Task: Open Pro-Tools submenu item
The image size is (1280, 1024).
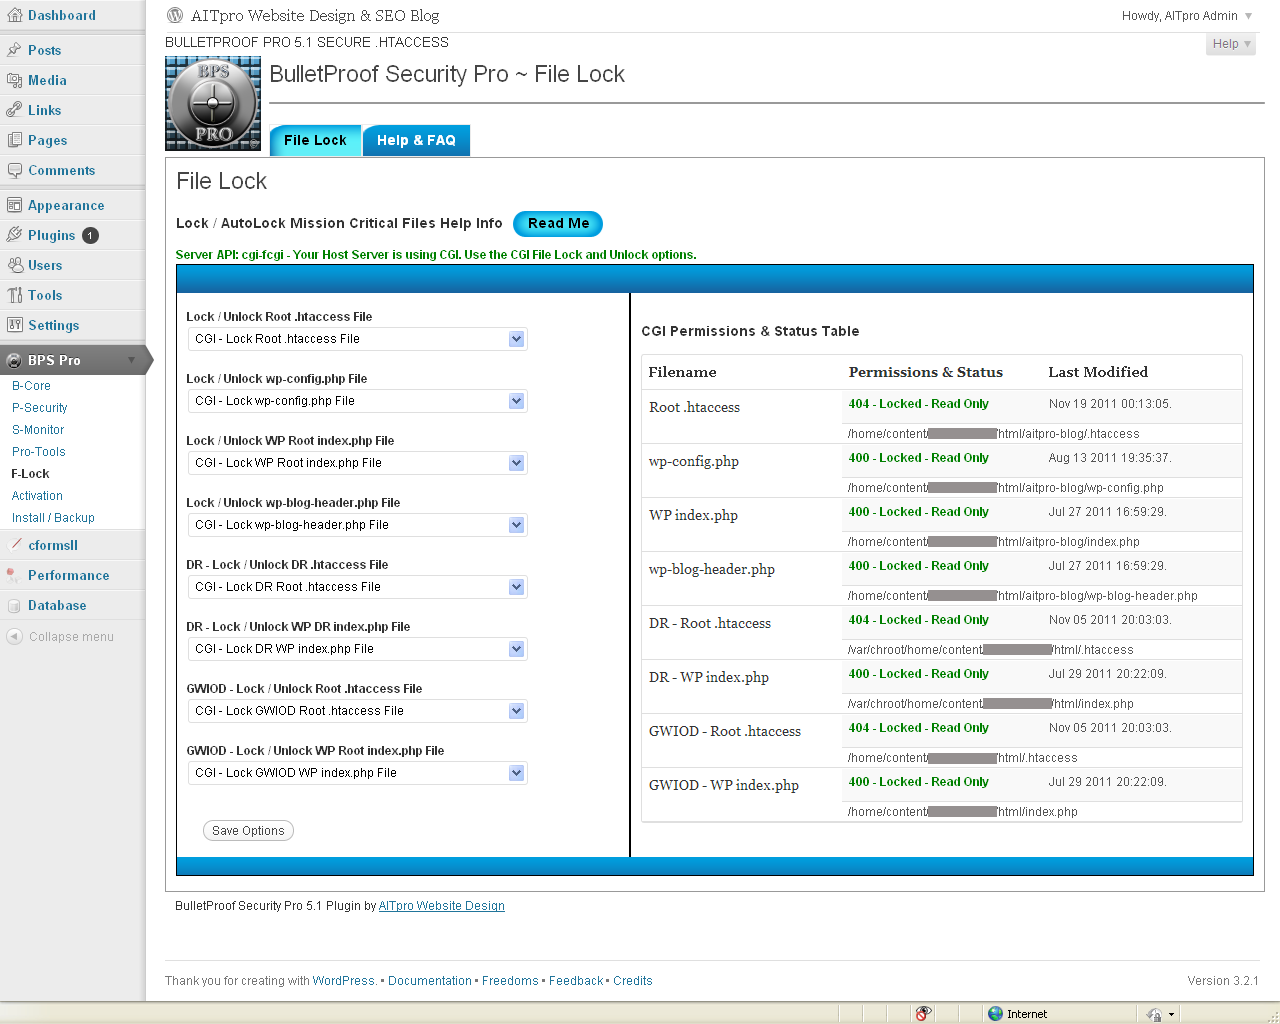Action: coord(38,452)
